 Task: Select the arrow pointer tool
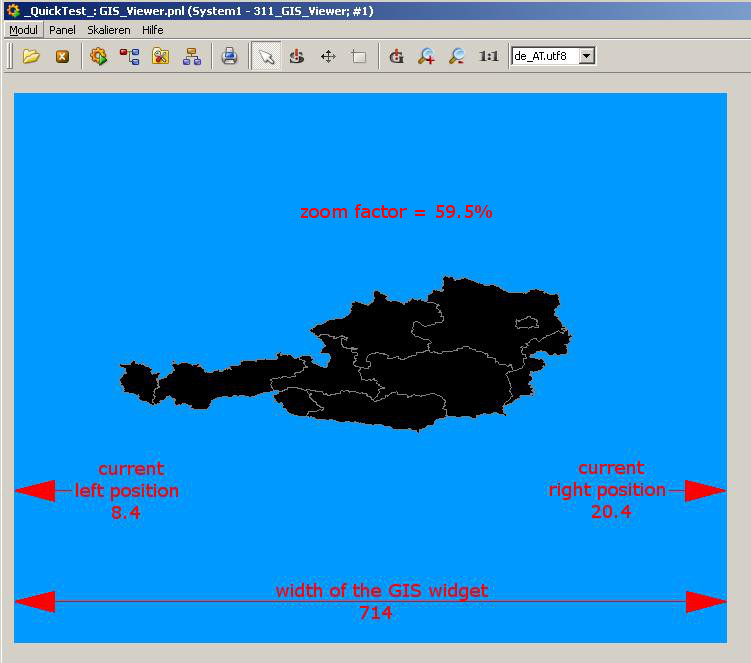[x=266, y=57]
